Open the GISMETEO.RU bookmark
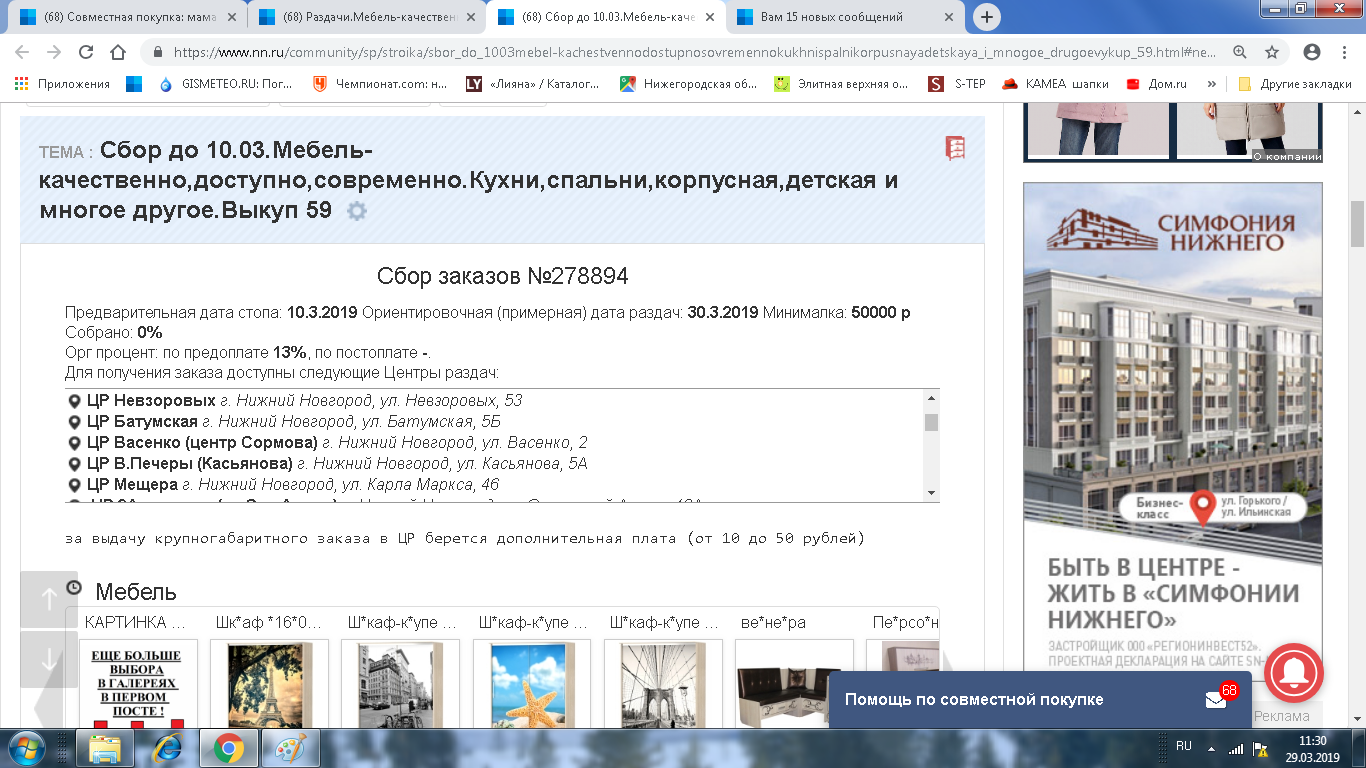The width and height of the screenshot is (1366, 768). (x=227, y=84)
